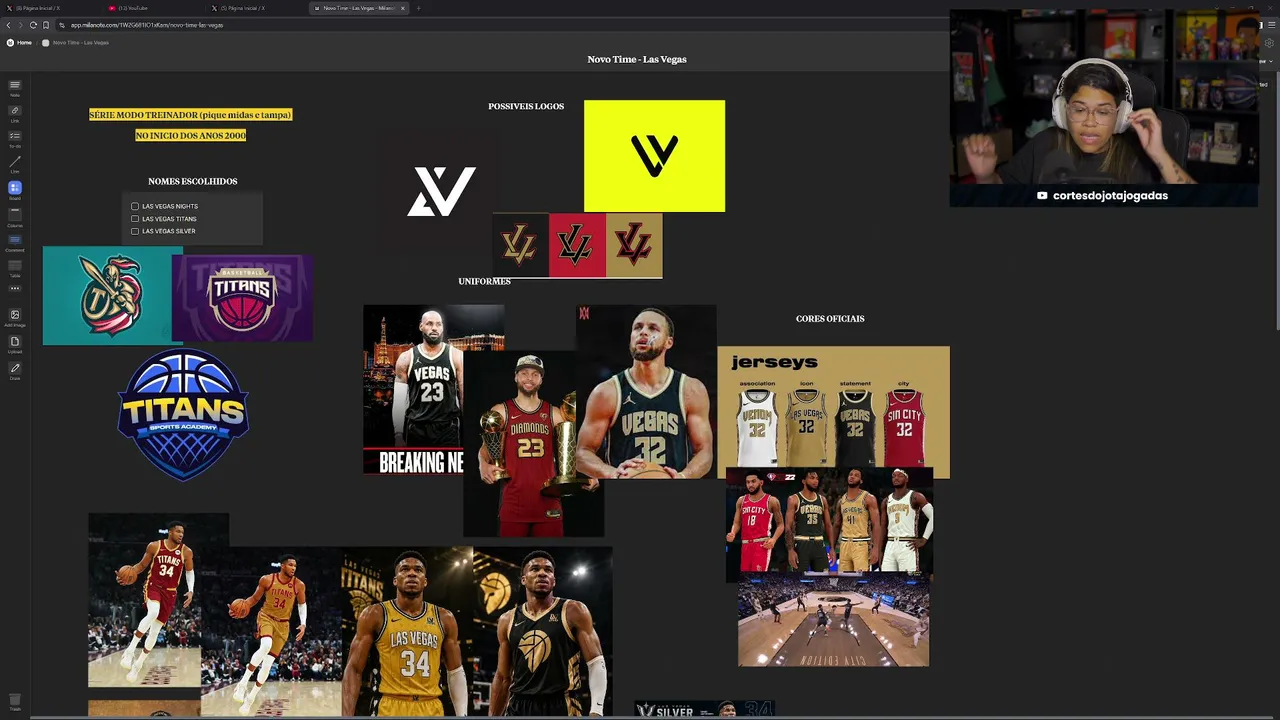
Task: Select the teal spartan Titans logo
Action: click(x=108, y=295)
